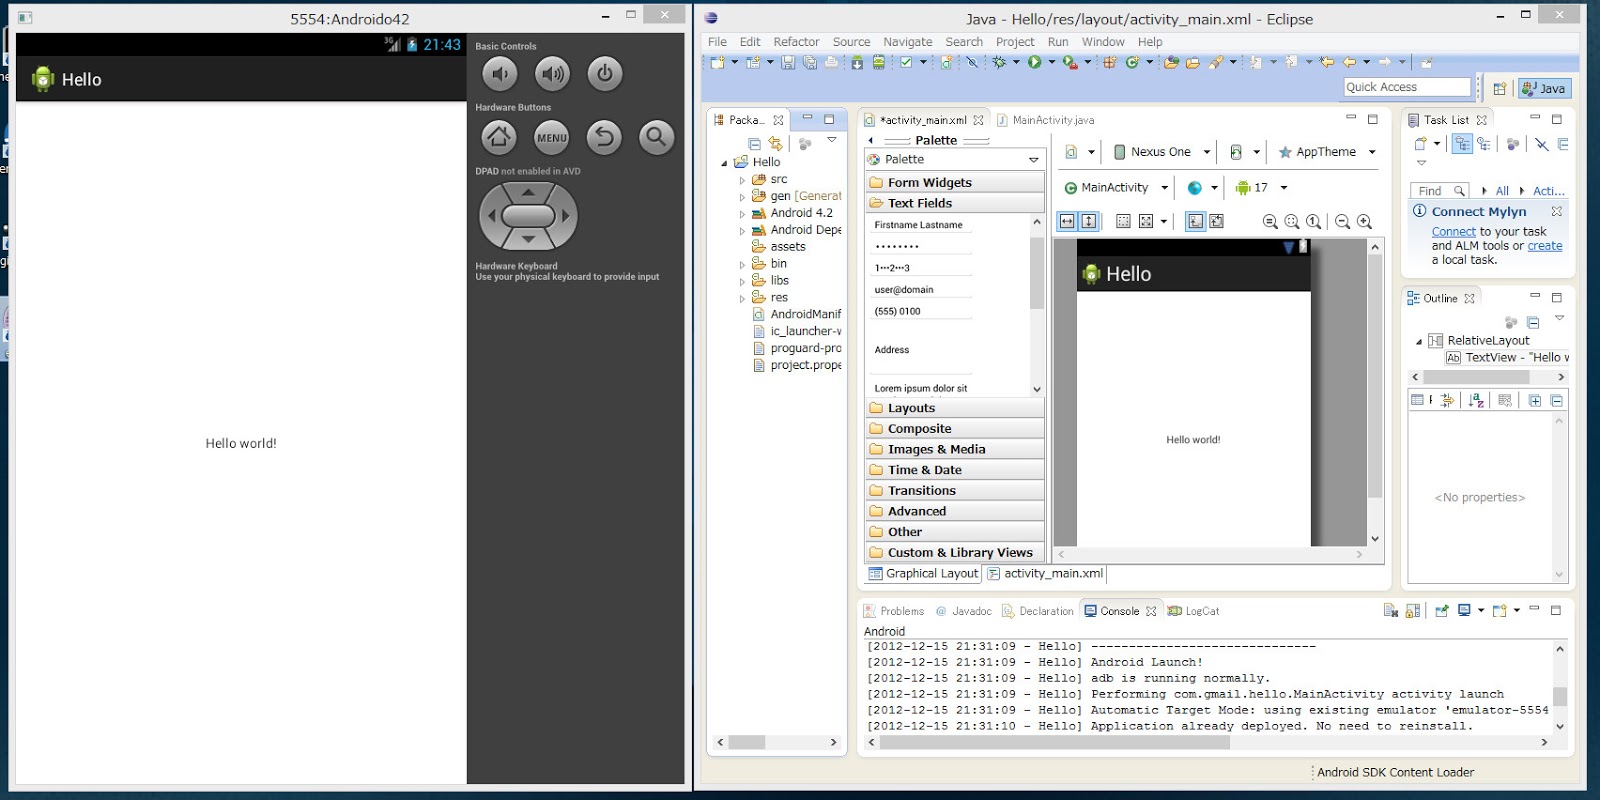Zoom in on the layout canvas
Image resolution: width=1600 pixels, height=800 pixels.
tap(1364, 221)
